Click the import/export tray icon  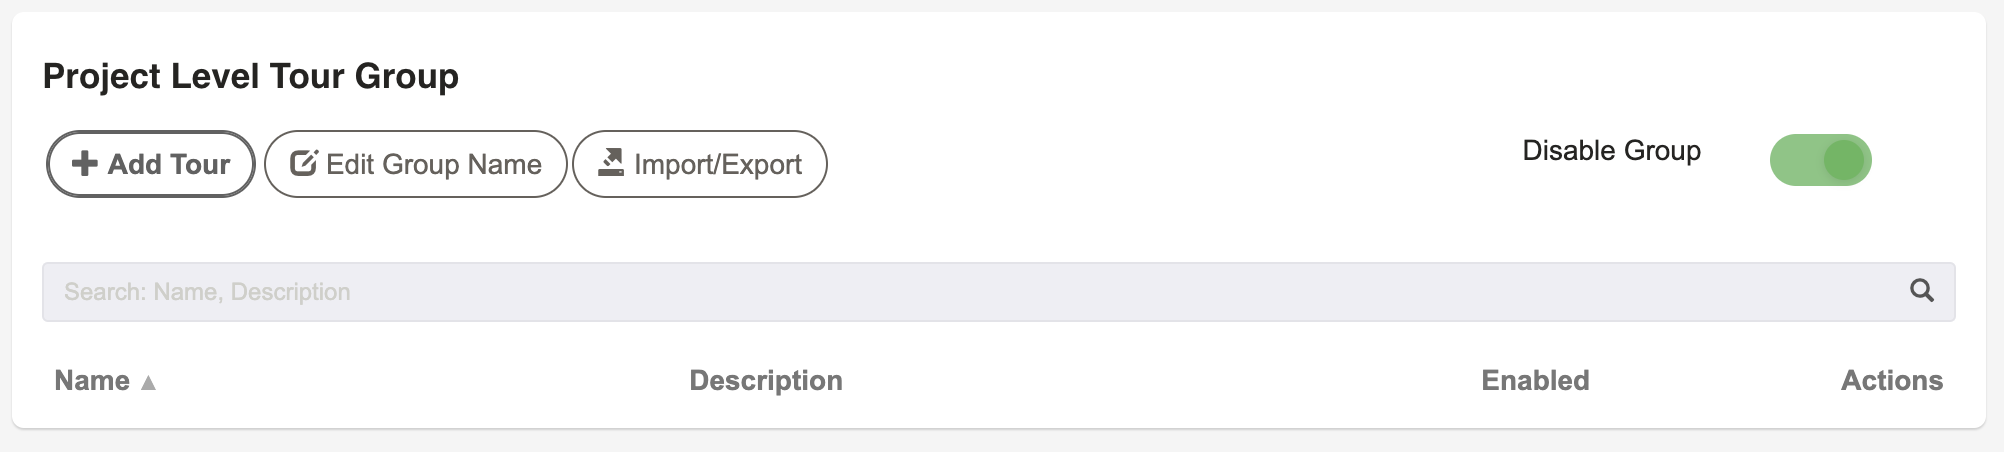pyautogui.click(x=611, y=163)
